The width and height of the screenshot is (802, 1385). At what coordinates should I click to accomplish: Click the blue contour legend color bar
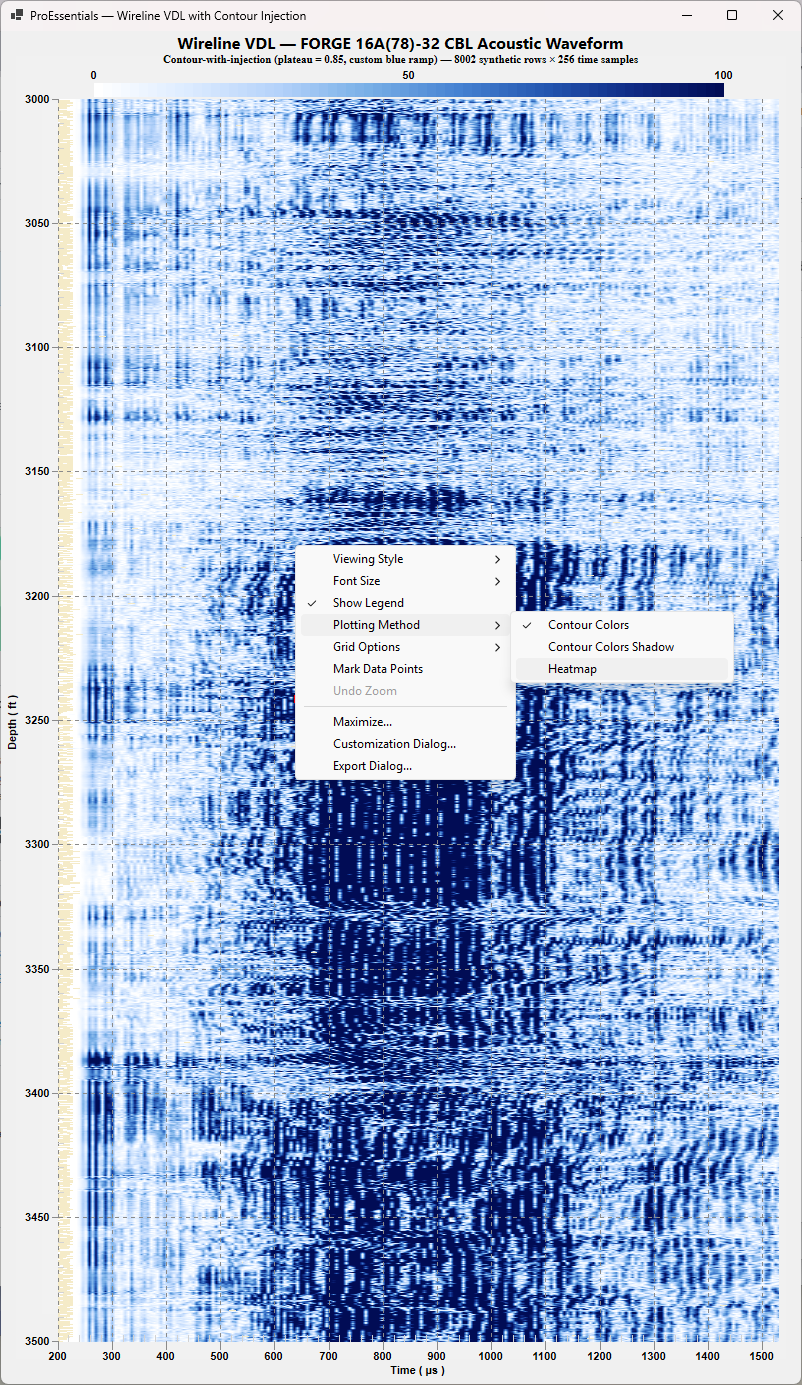(408, 90)
